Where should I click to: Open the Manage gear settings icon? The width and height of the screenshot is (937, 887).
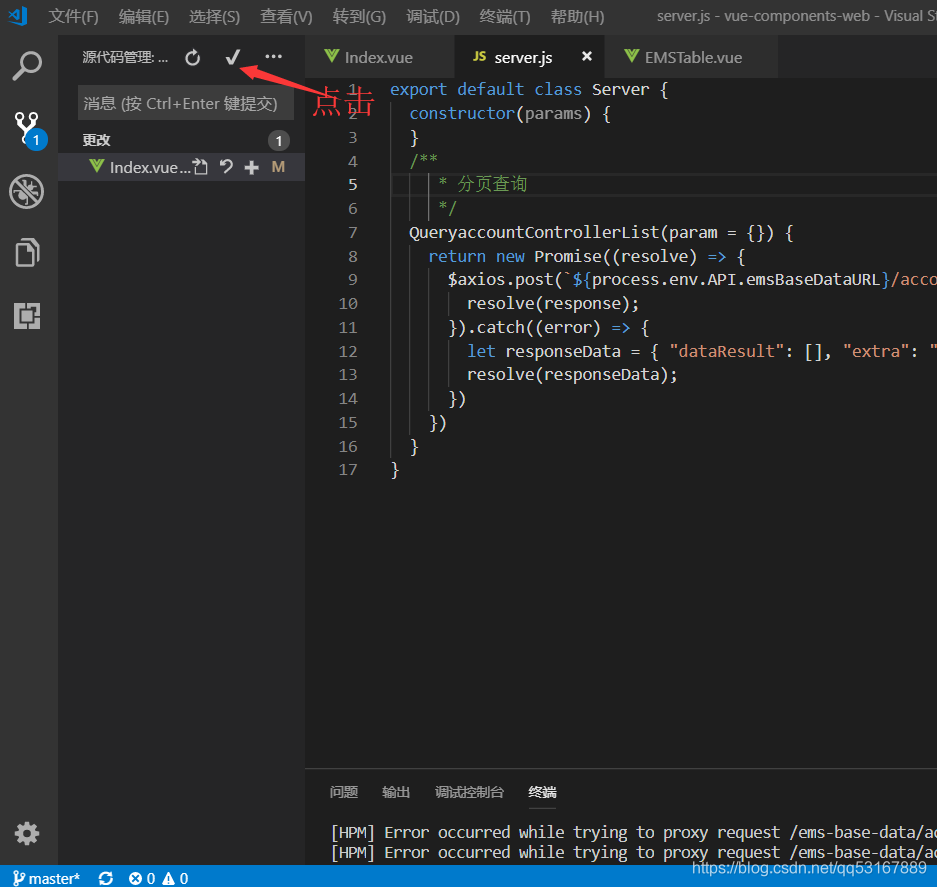pyautogui.click(x=27, y=833)
